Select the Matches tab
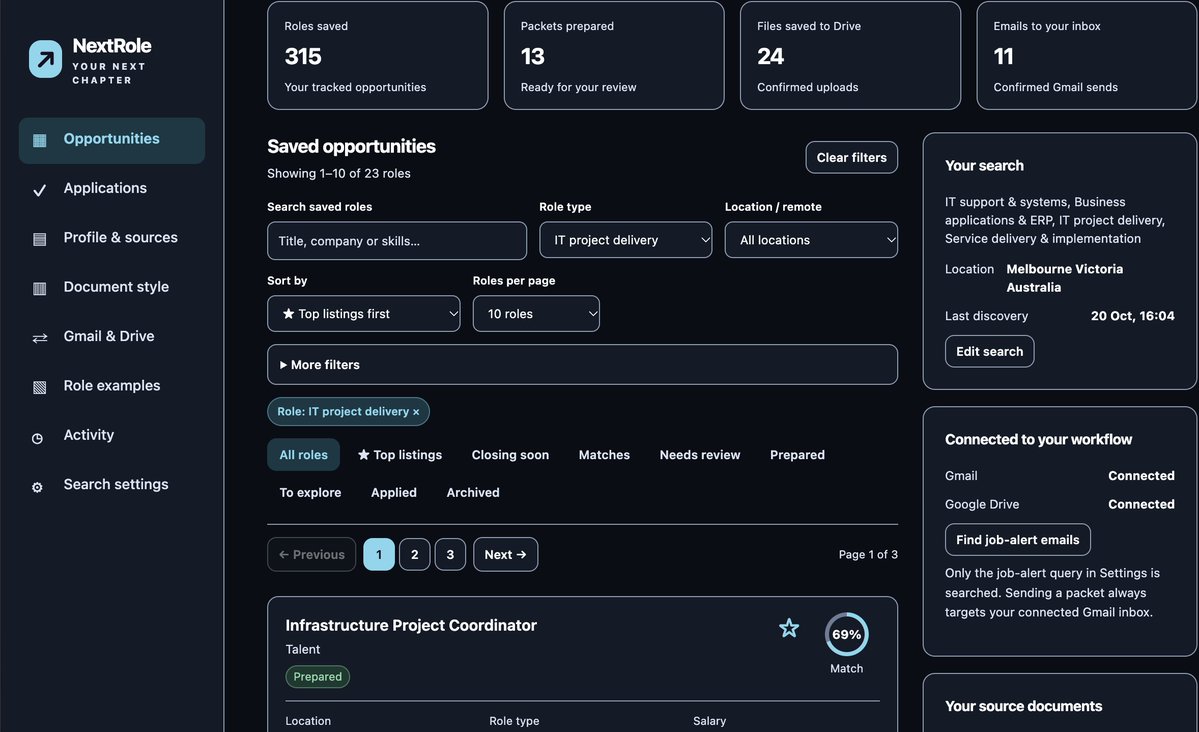 (x=604, y=455)
